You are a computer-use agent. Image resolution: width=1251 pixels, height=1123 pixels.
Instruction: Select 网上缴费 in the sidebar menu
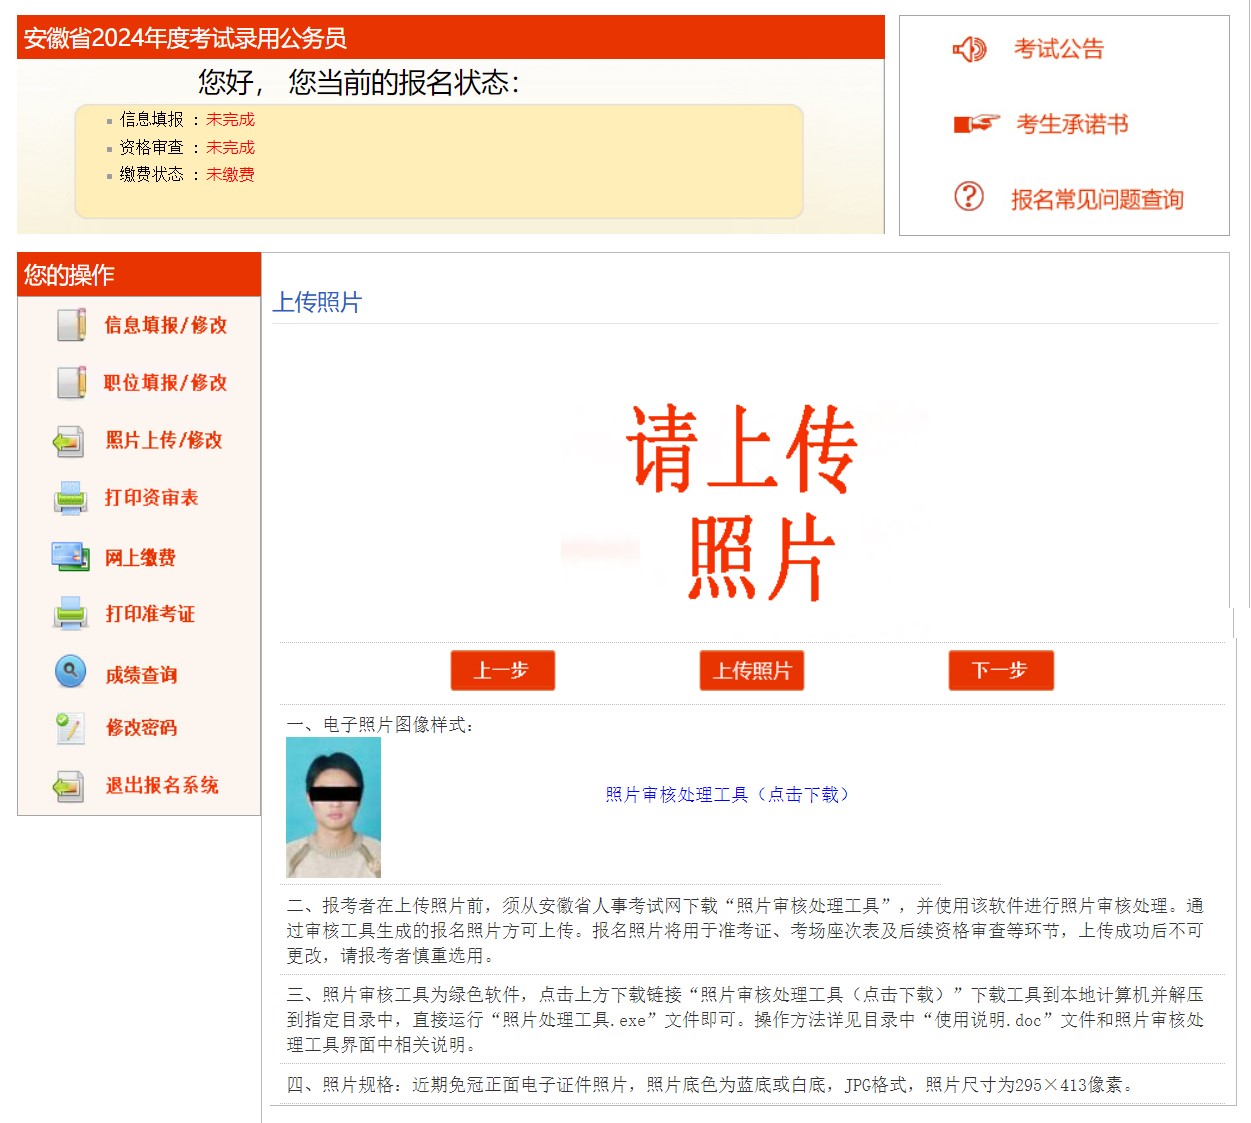140,558
